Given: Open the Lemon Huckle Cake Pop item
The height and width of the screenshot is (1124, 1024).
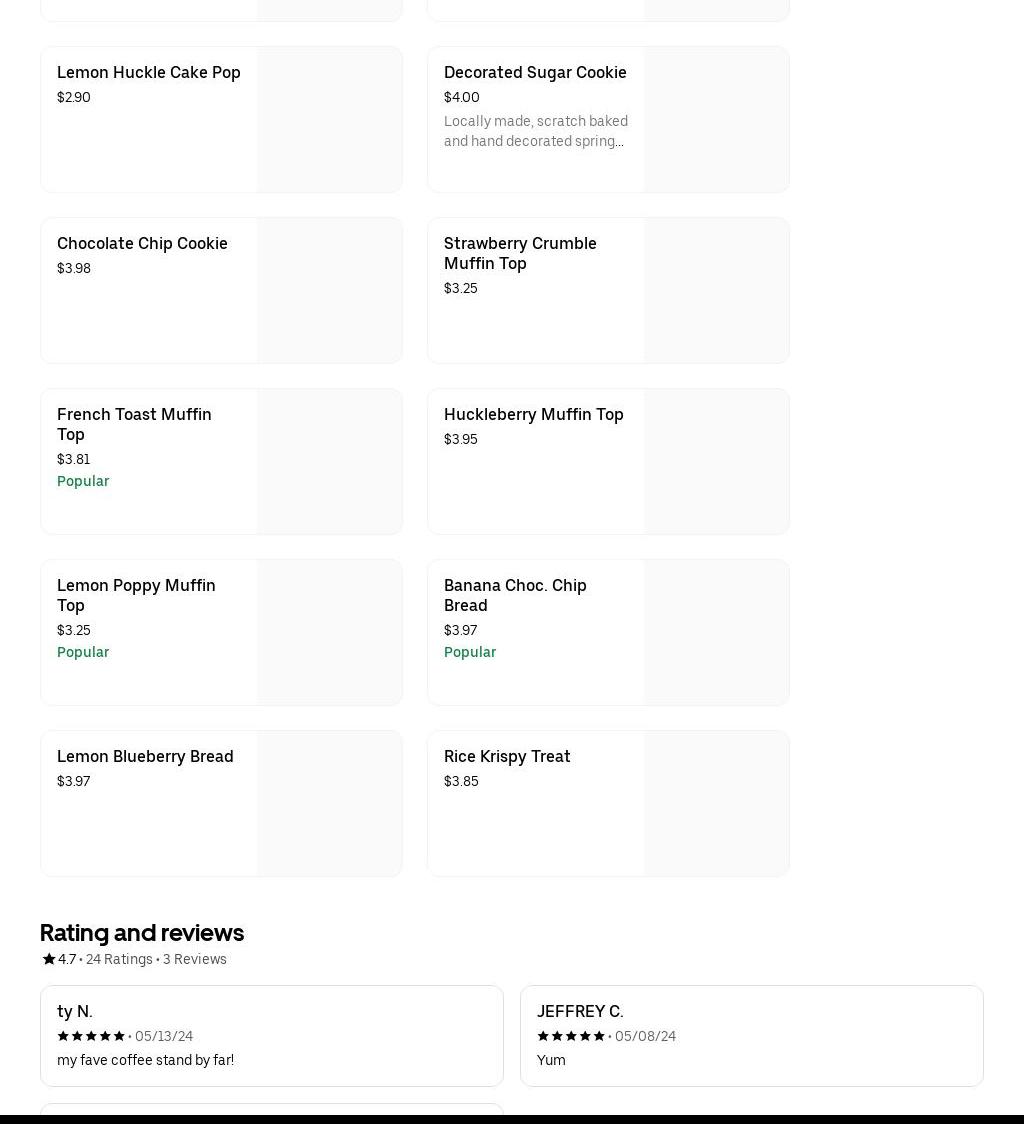Looking at the screenshot, I should 149,73.
